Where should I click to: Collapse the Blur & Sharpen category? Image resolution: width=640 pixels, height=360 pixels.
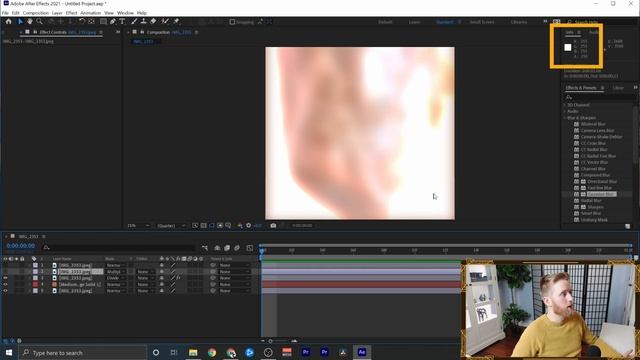point(565,118)
